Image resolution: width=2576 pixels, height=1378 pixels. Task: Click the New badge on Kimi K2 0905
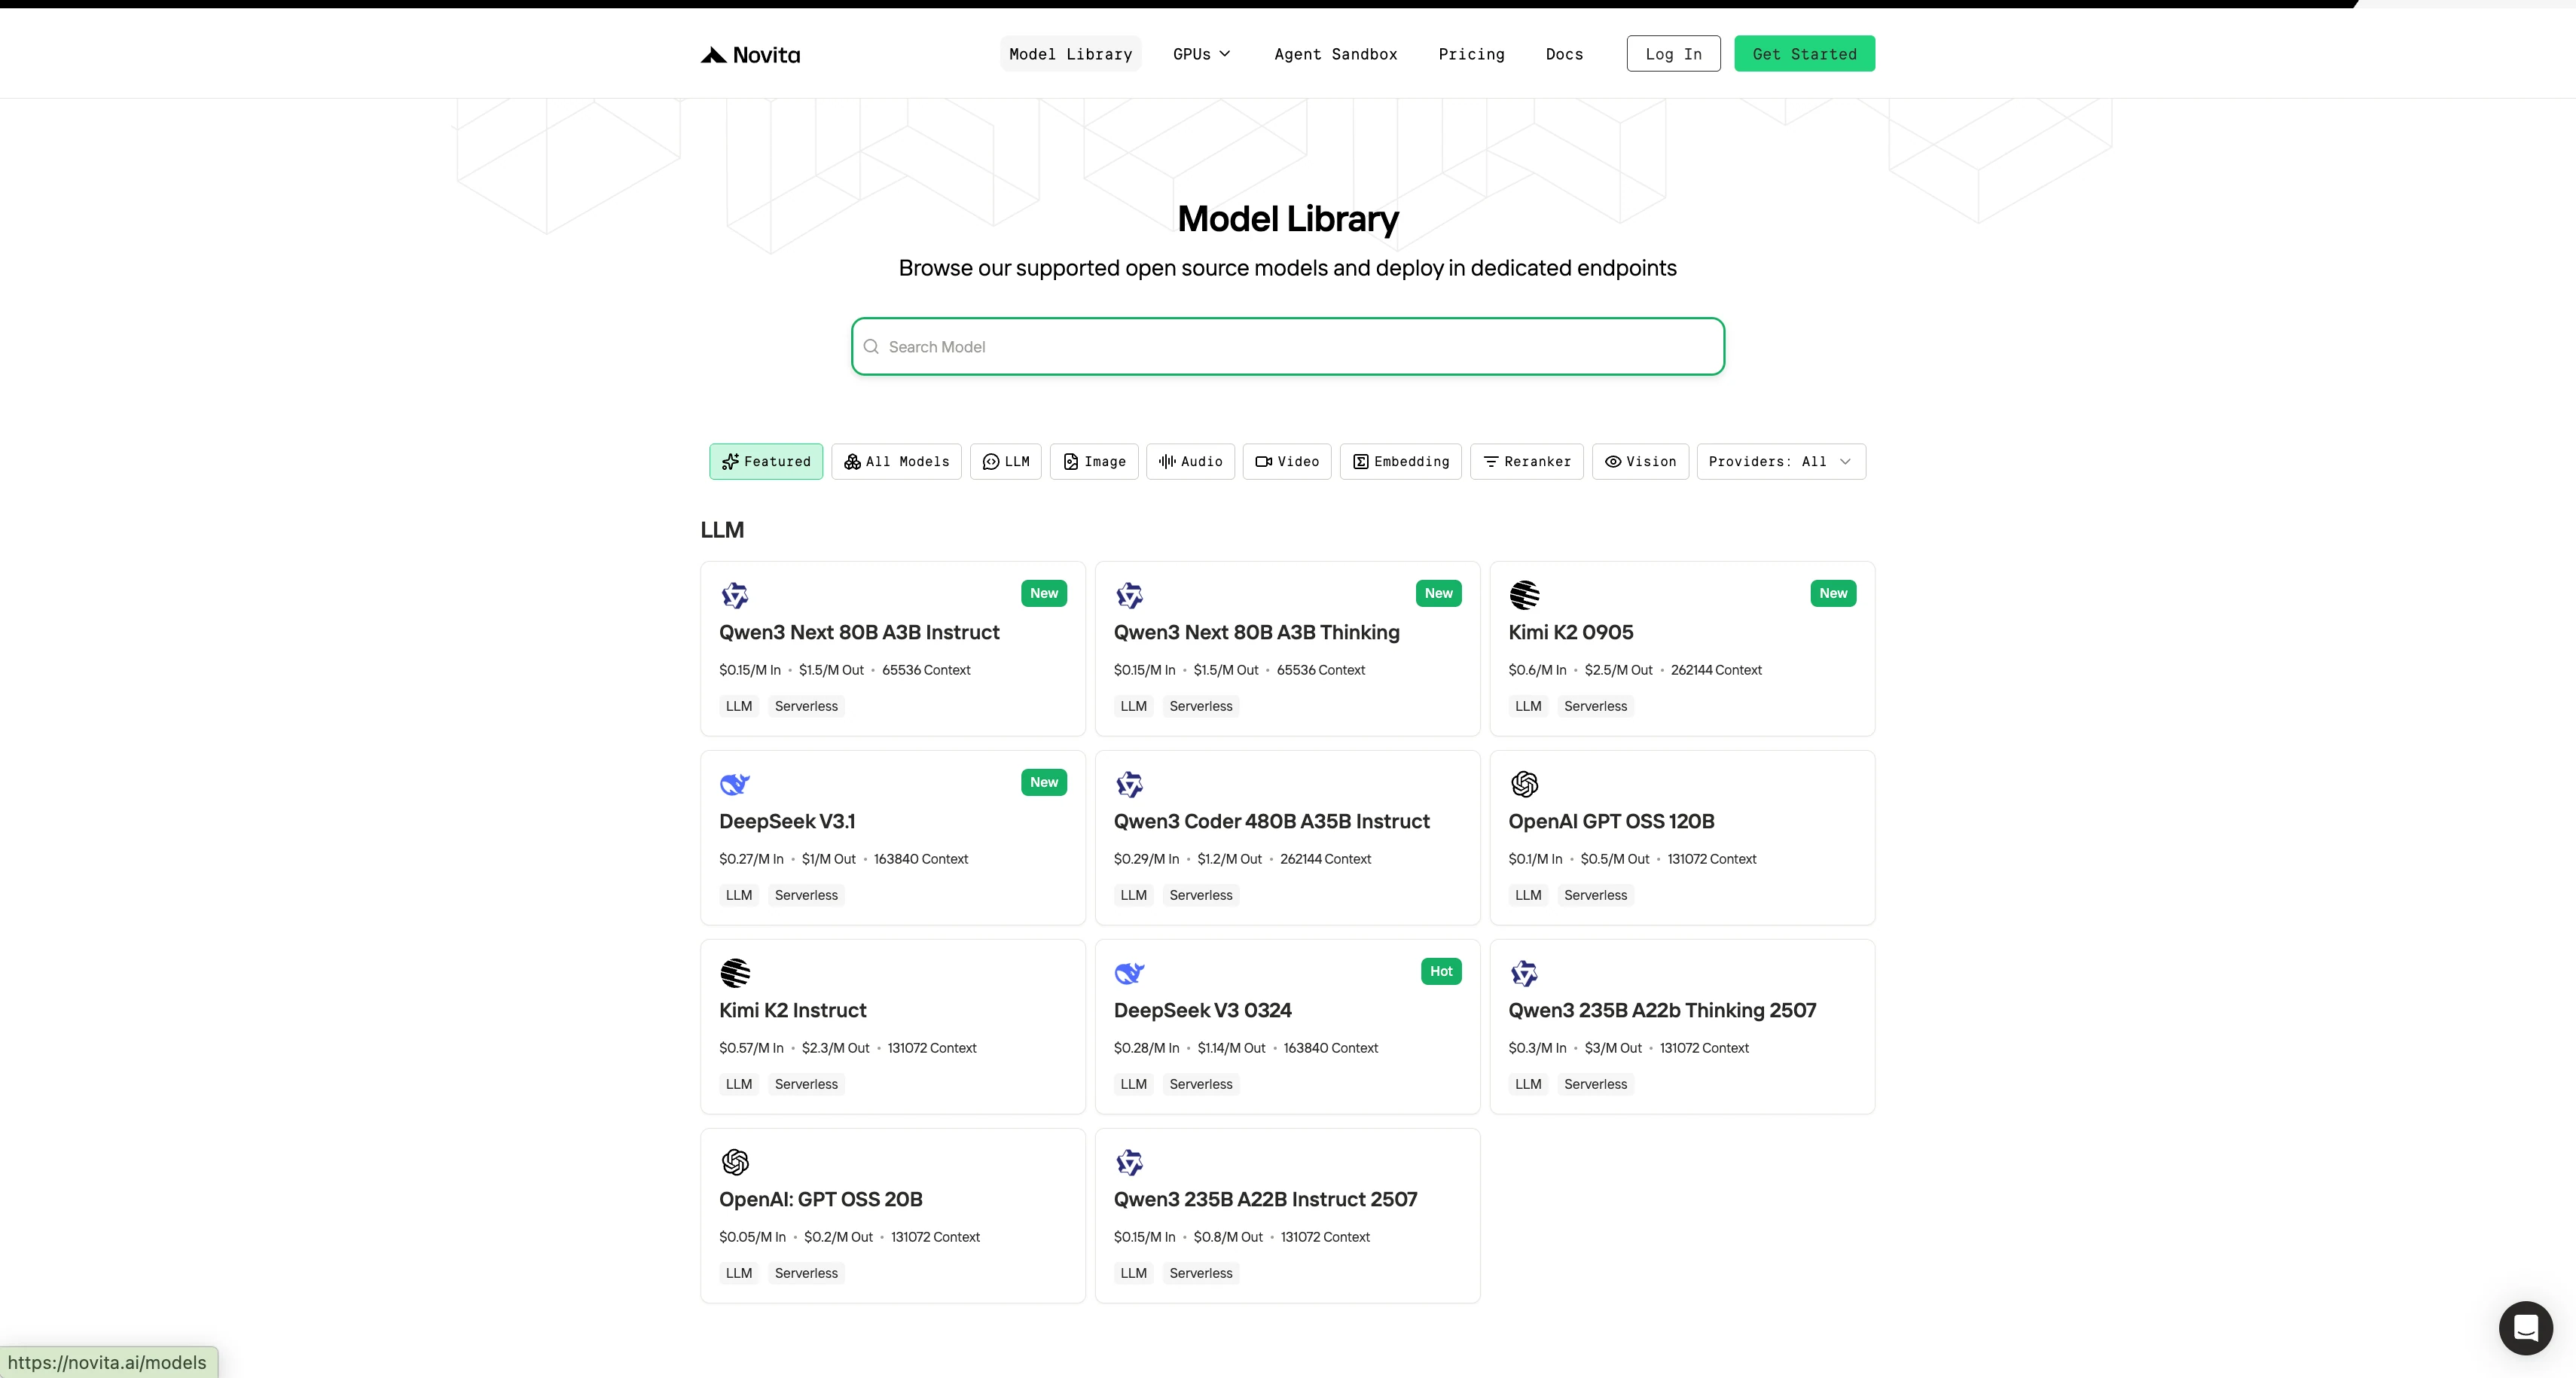(x=1833, y=593)
